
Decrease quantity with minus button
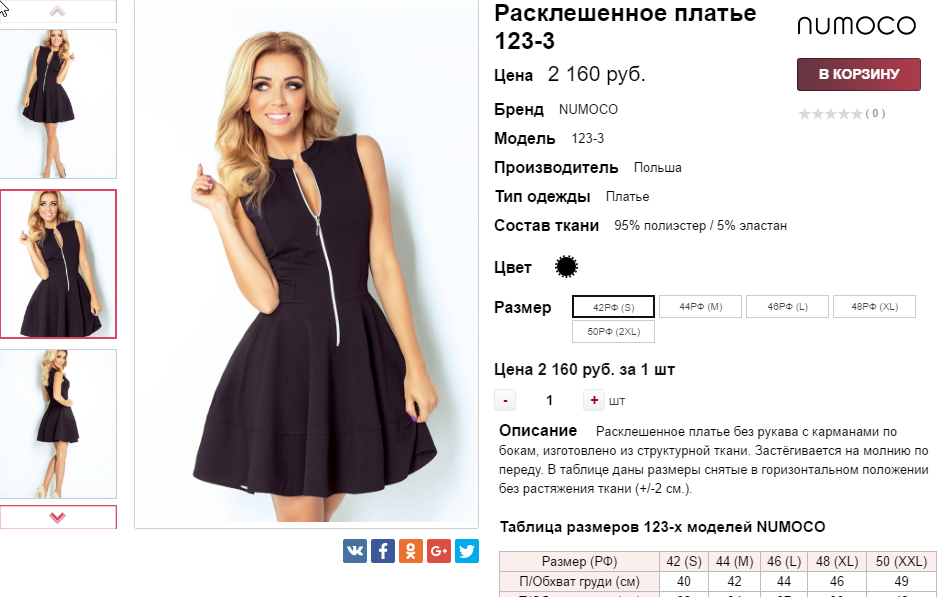click(x=505, y=400)
